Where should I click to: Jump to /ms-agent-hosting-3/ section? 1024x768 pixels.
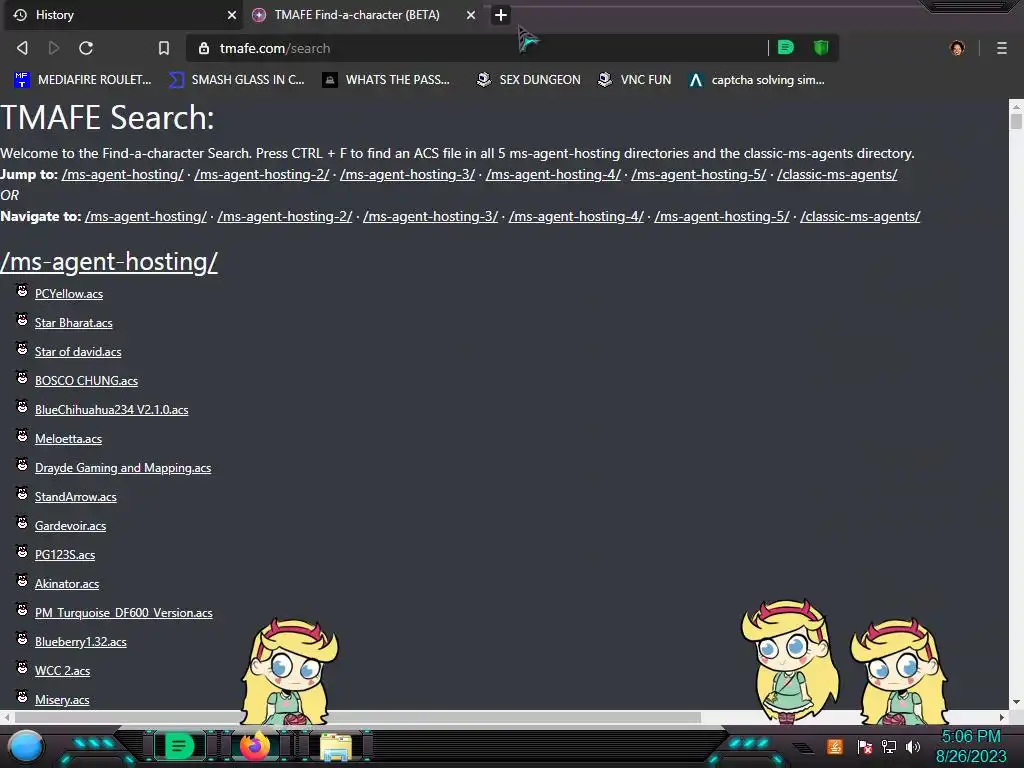coord(408,174)
